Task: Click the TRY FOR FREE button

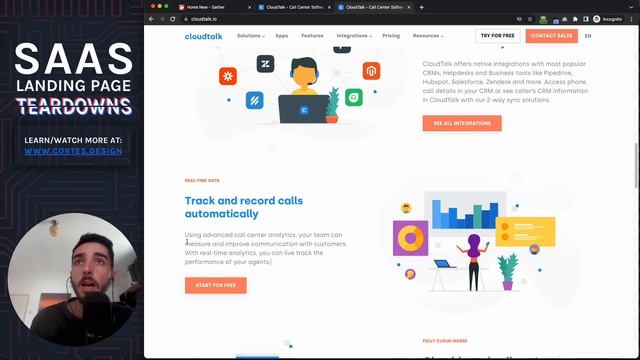Action: click(498, 36)
